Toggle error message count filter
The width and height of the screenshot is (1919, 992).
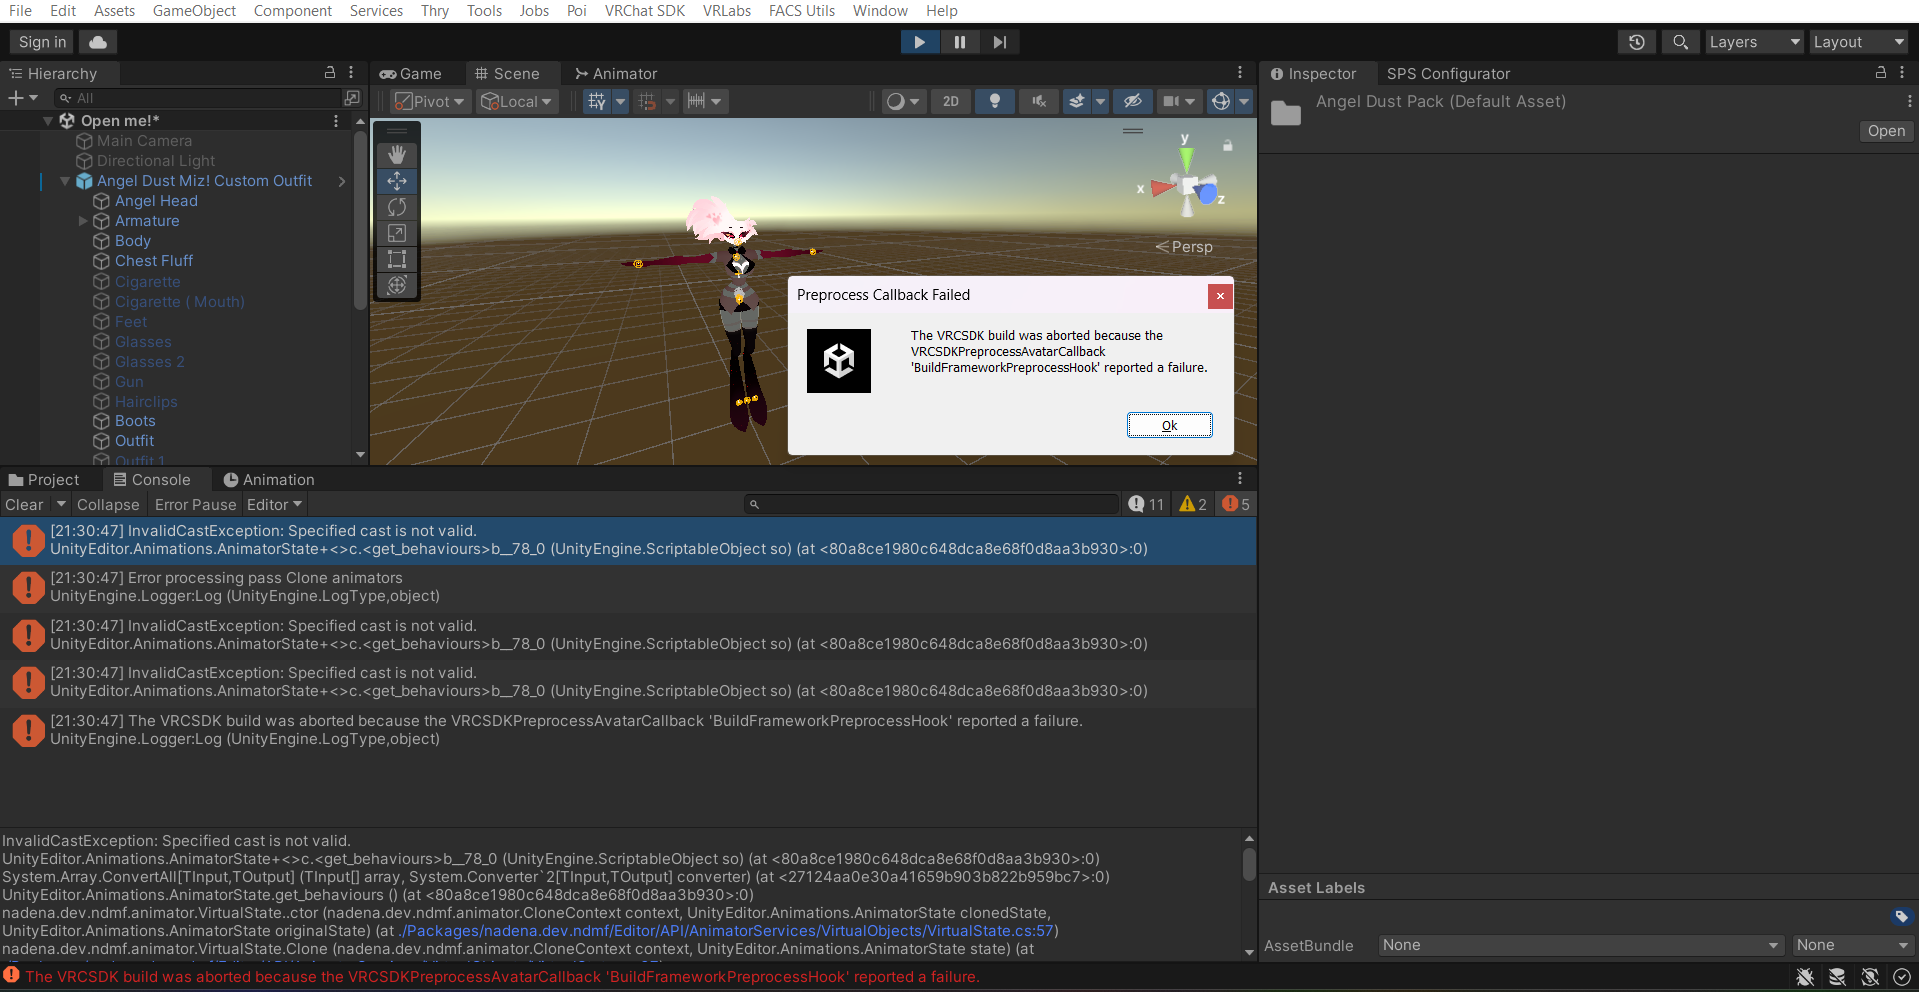[x=1236, y=504]
